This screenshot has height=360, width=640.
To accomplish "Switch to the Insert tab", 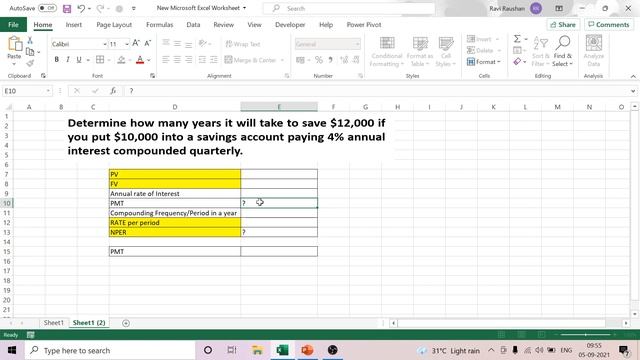I will pyautogui.click(x=73, y=24).
